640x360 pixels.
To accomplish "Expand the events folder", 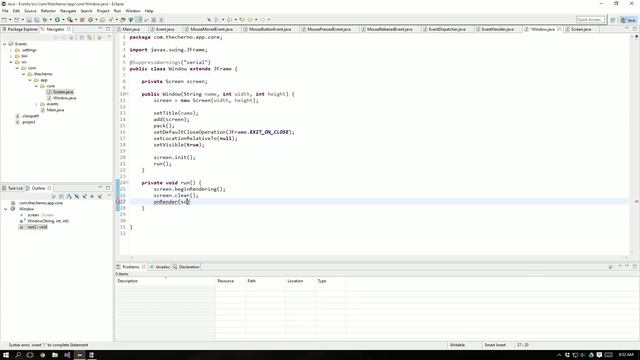I will tap(36, 104).
